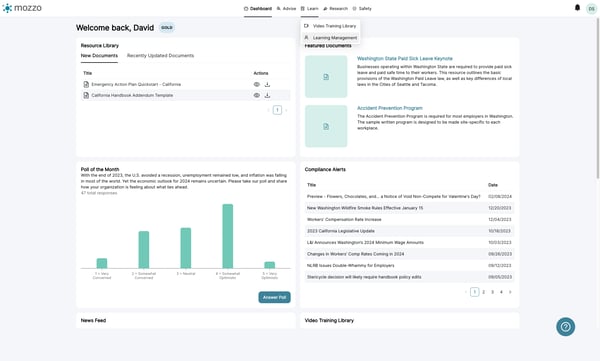Previous page arrow in Resource Library
The height and width of the screenshot is (361, 600).
(x=269, y=110)
